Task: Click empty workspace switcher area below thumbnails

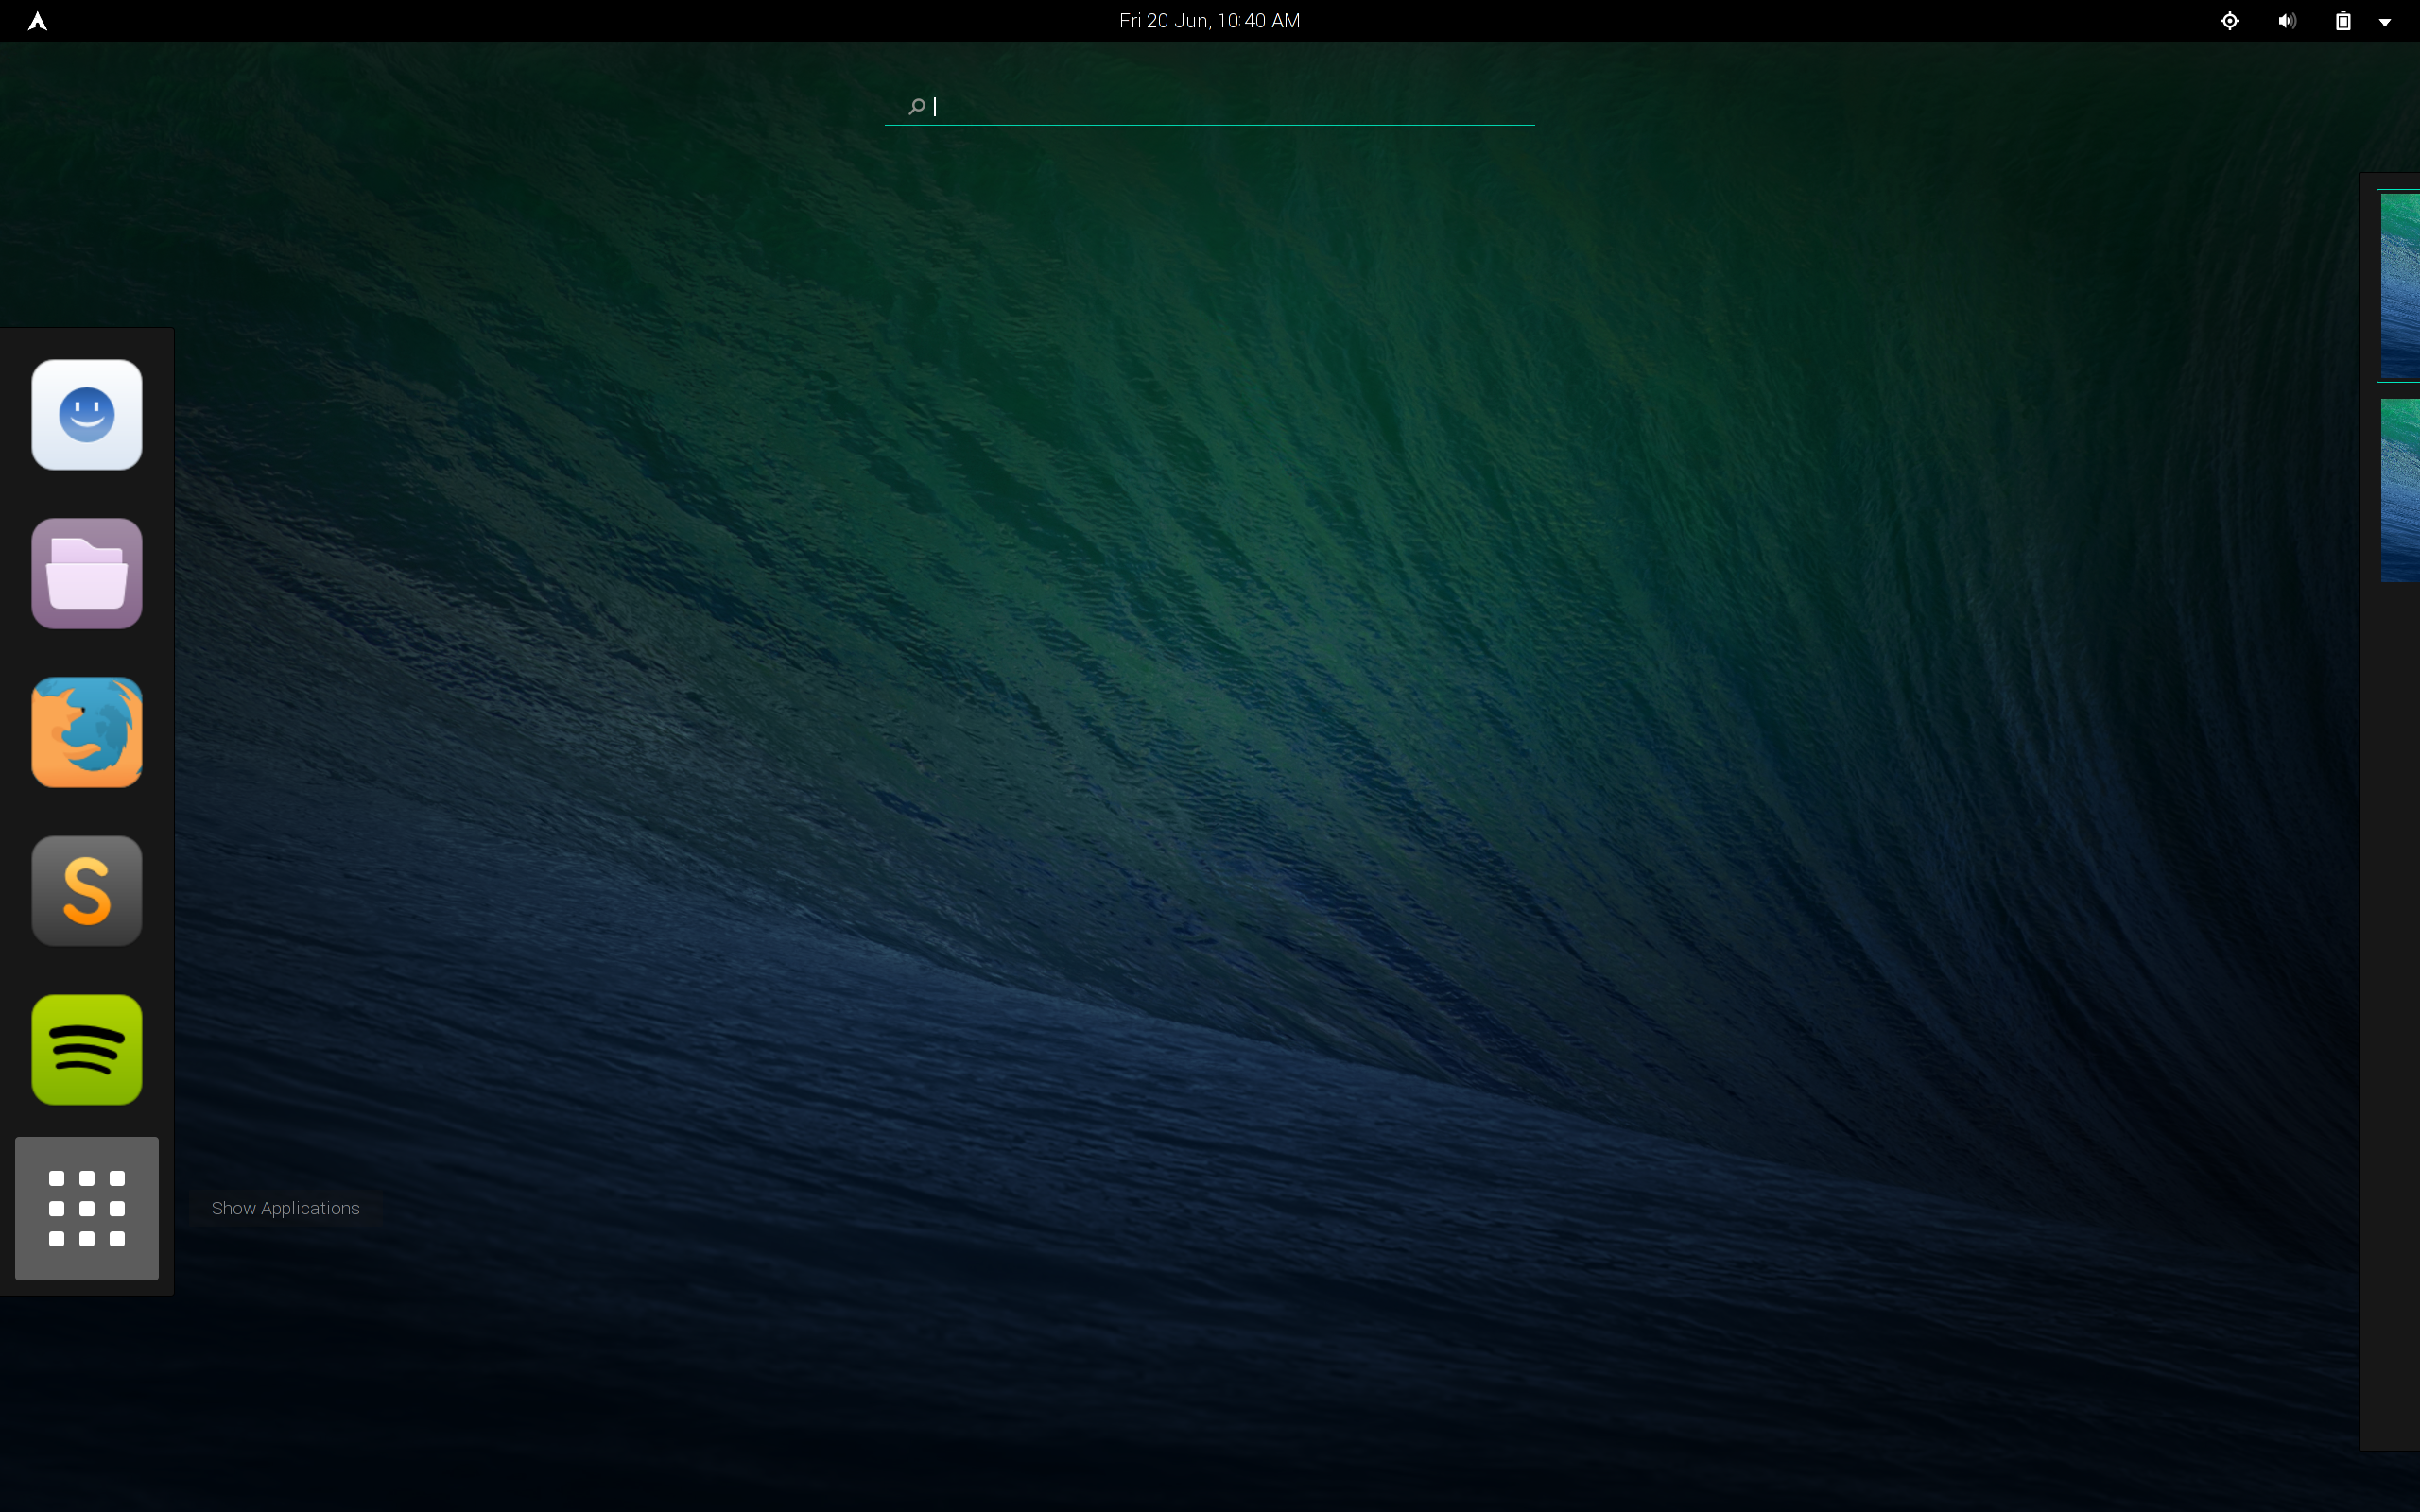Action: click(x=2391, y=1000)
